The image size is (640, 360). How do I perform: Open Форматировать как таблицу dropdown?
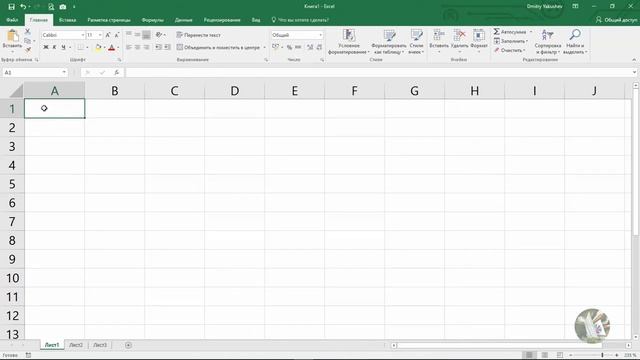click(x=389, y=41)
